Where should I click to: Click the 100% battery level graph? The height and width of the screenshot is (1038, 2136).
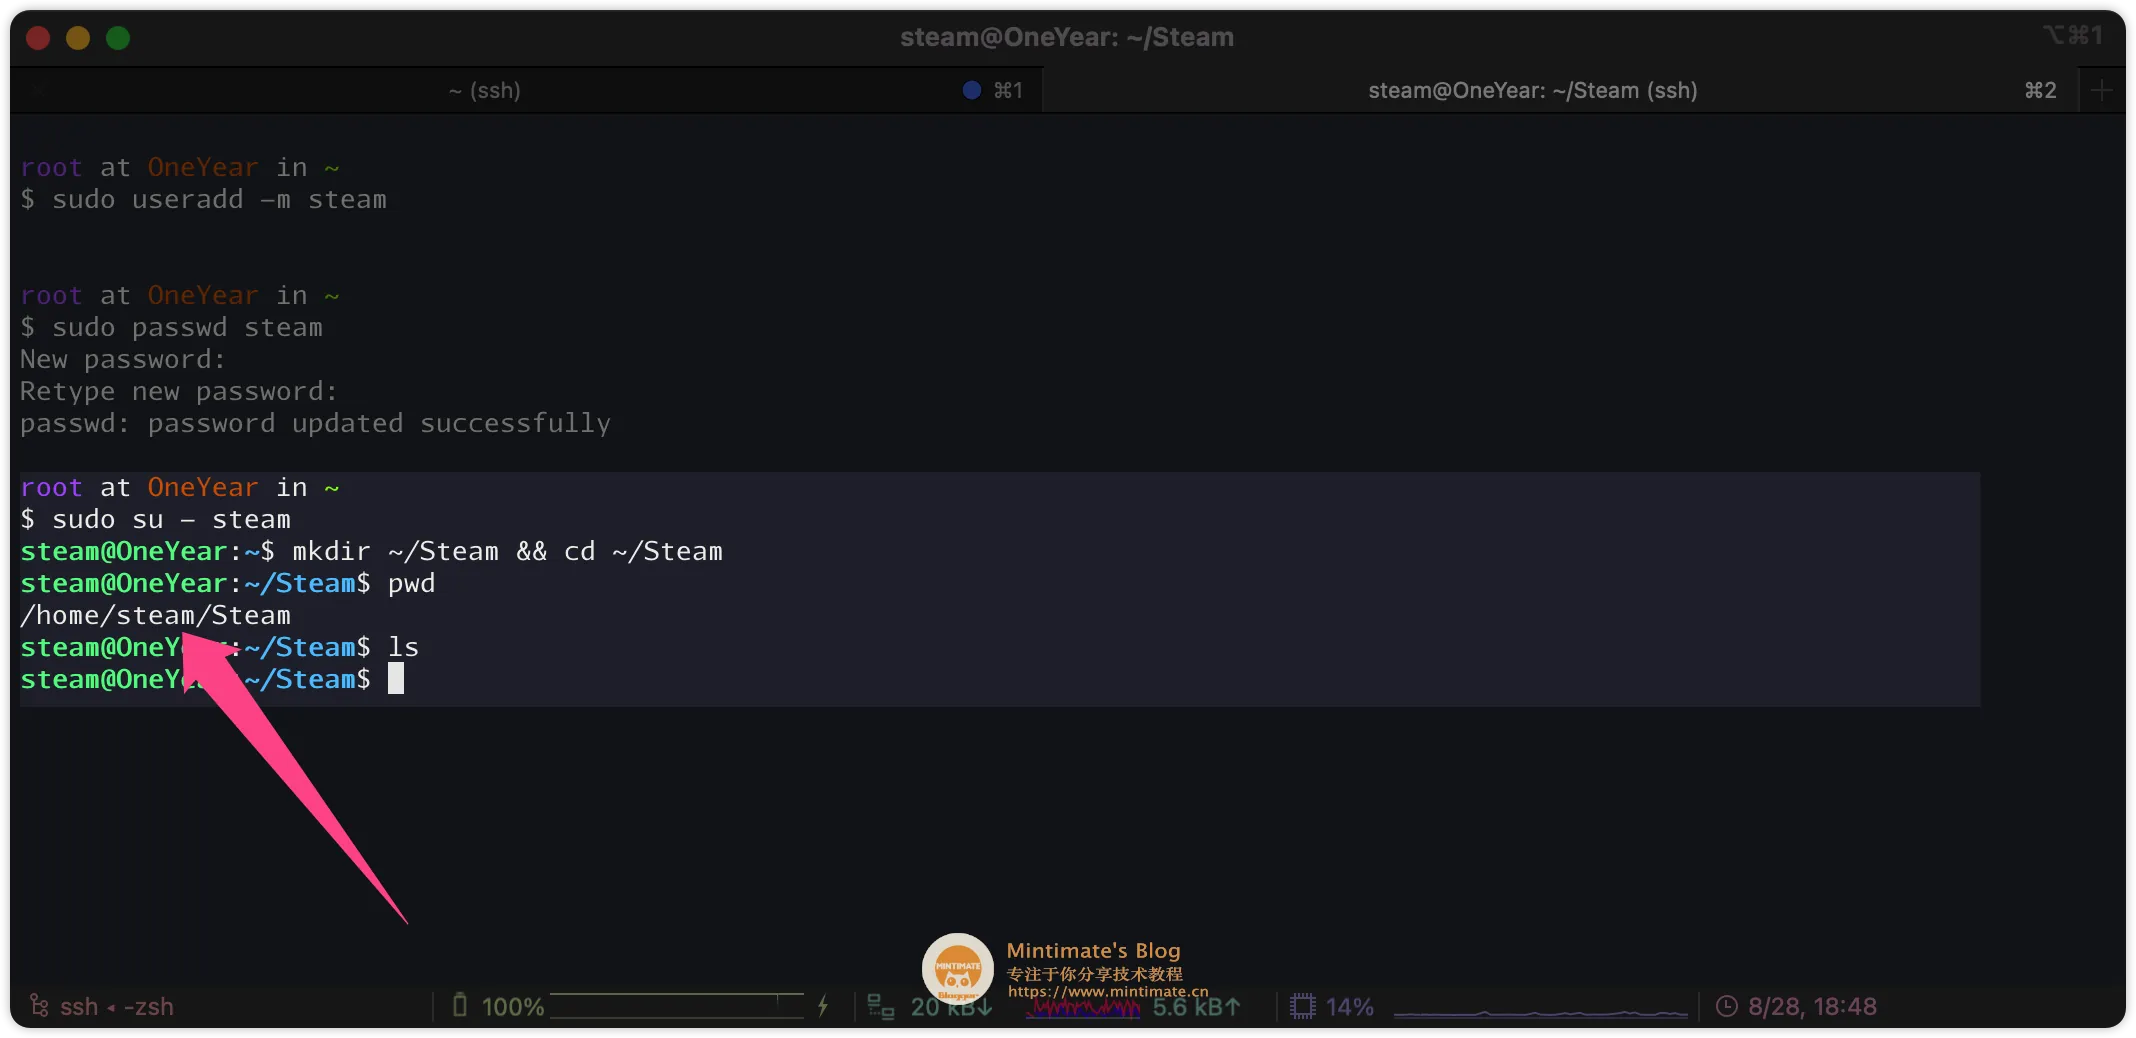coord(677,1006)
